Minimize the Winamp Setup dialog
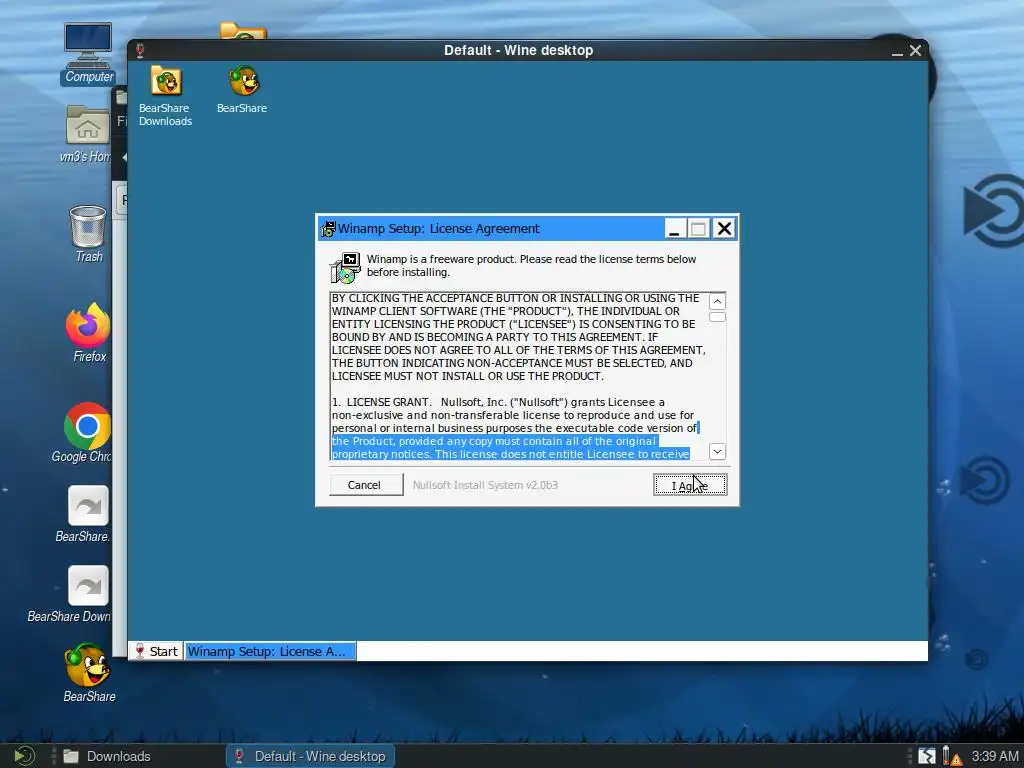Image resolution: width=1024 pixels, height=768 pixels. (675, 229)
